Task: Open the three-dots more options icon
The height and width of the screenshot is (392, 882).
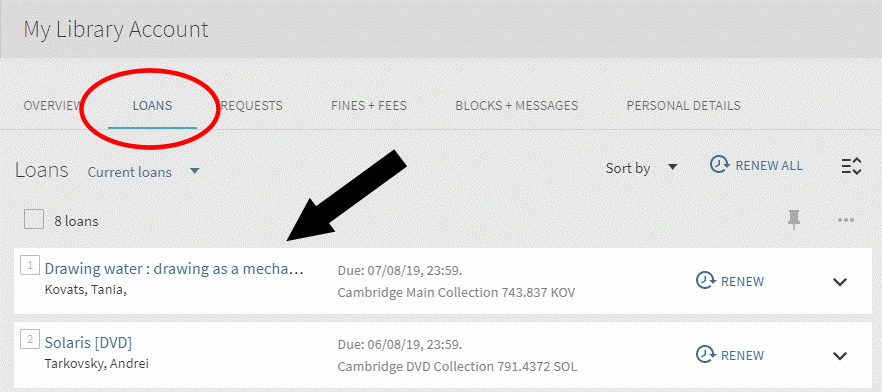Action: [x=846, y=220]
